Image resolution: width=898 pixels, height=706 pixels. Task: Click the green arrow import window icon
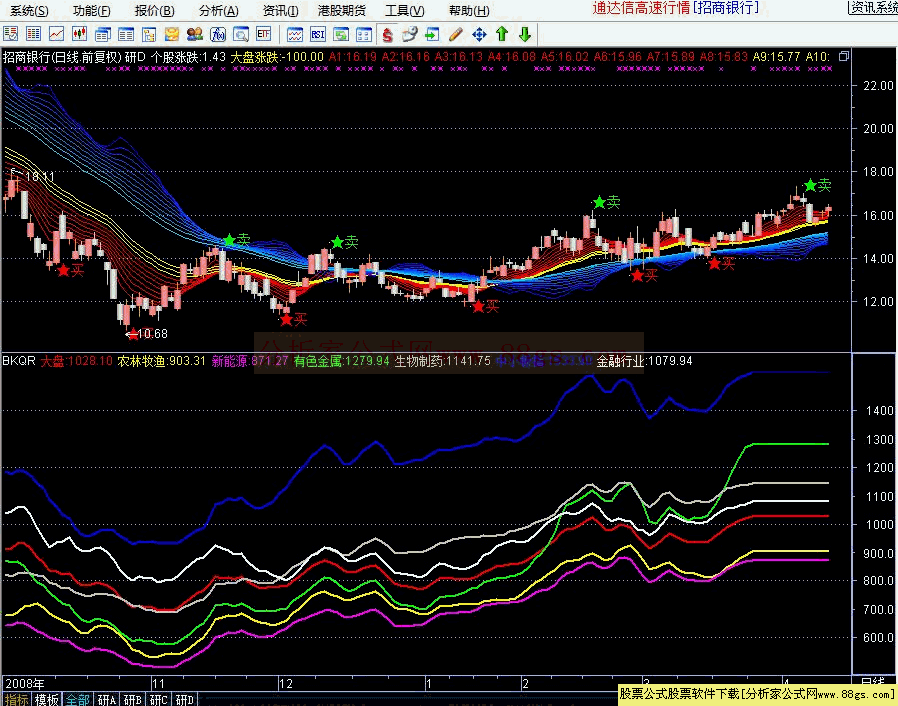coord(432,34)
